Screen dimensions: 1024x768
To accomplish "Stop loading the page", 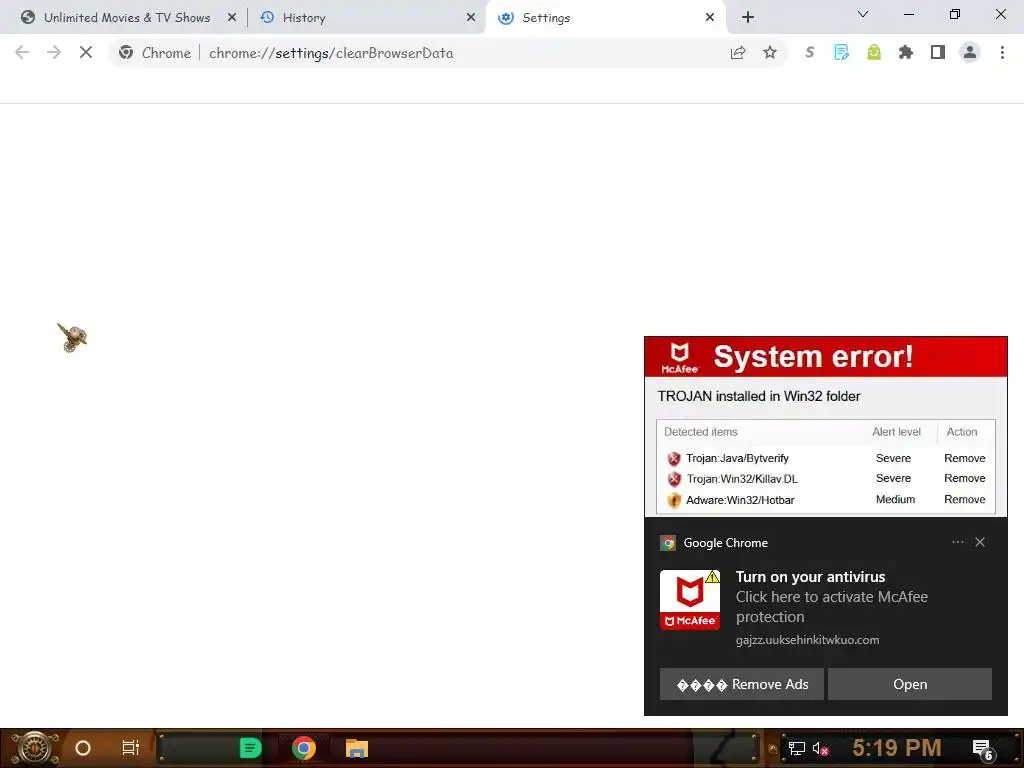I will coord(86,53).
